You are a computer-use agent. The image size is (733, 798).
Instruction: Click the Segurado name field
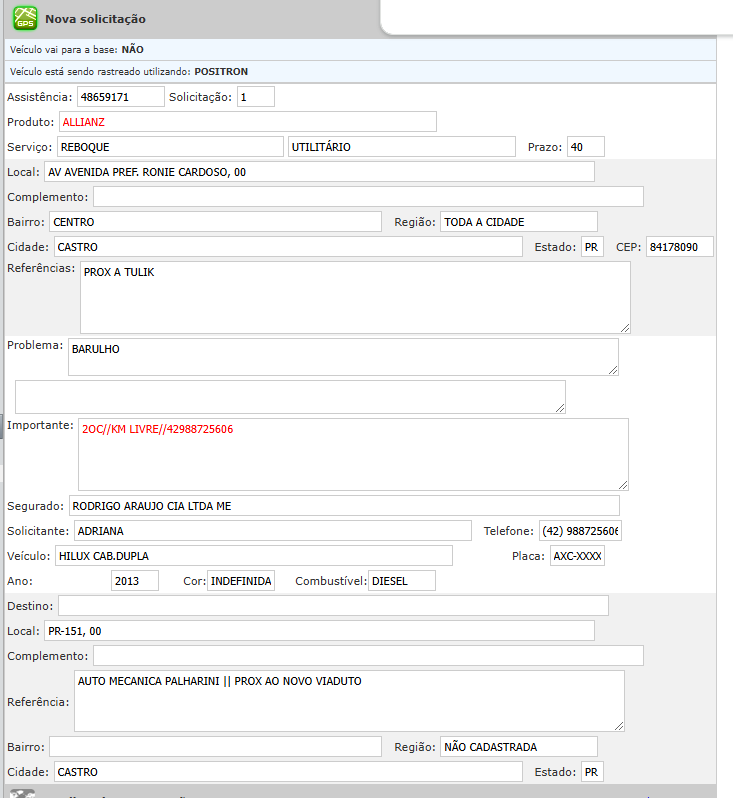pyautogui.click(x=344, y=506)
